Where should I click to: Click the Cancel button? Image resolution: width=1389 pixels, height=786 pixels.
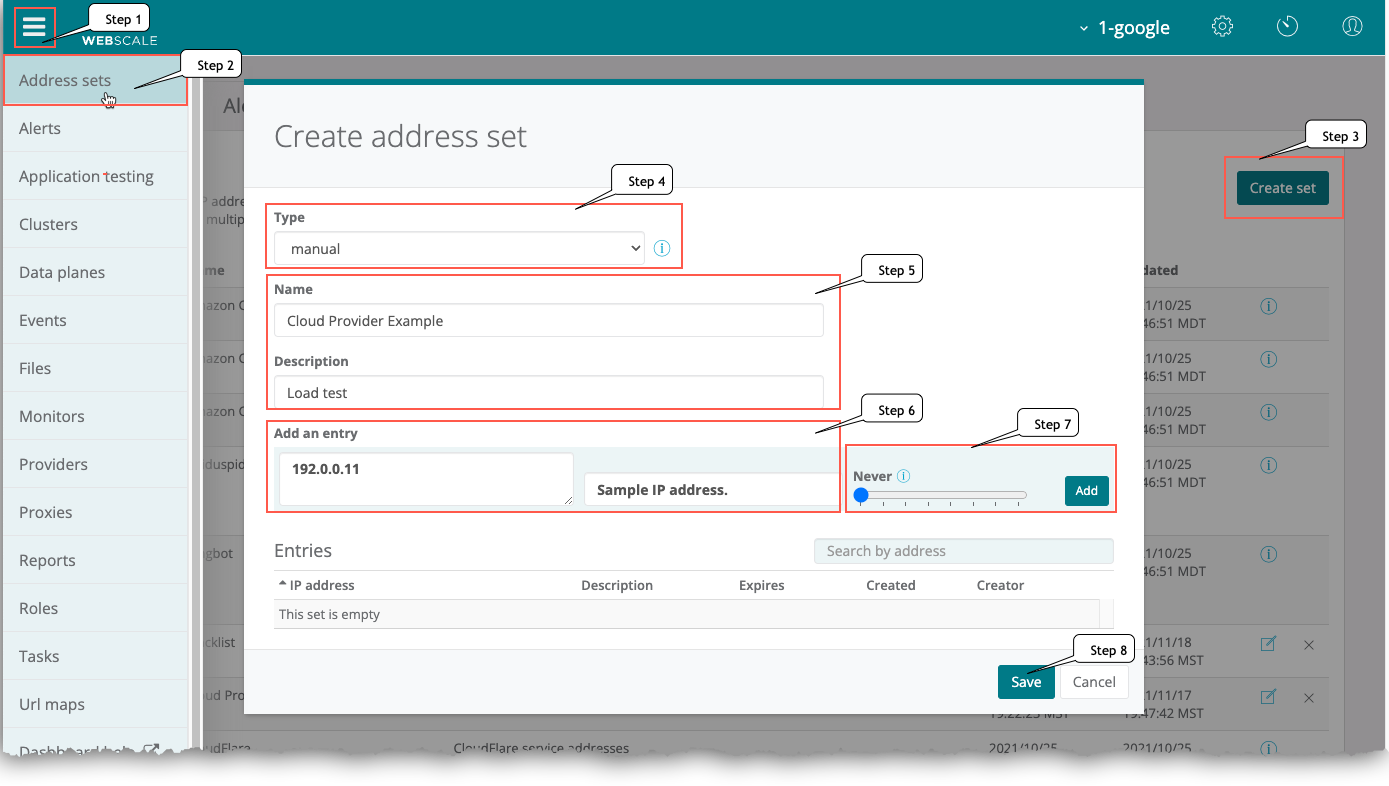pos(1094,682)
